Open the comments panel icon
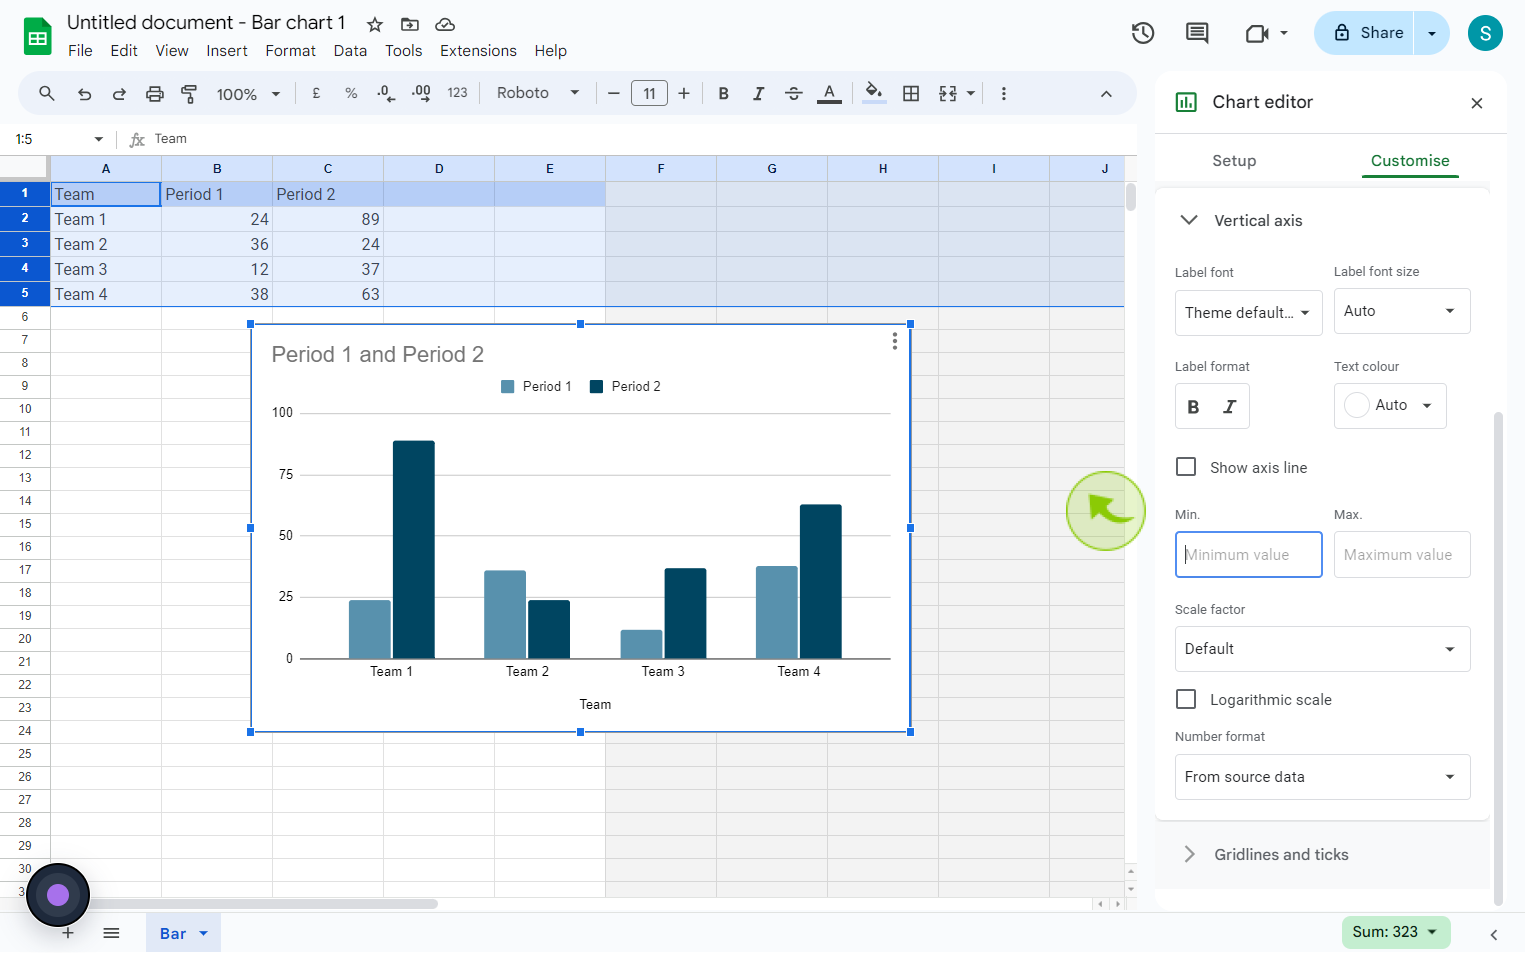This screenshot has width=1525, height=953. tap(1197, 33)
